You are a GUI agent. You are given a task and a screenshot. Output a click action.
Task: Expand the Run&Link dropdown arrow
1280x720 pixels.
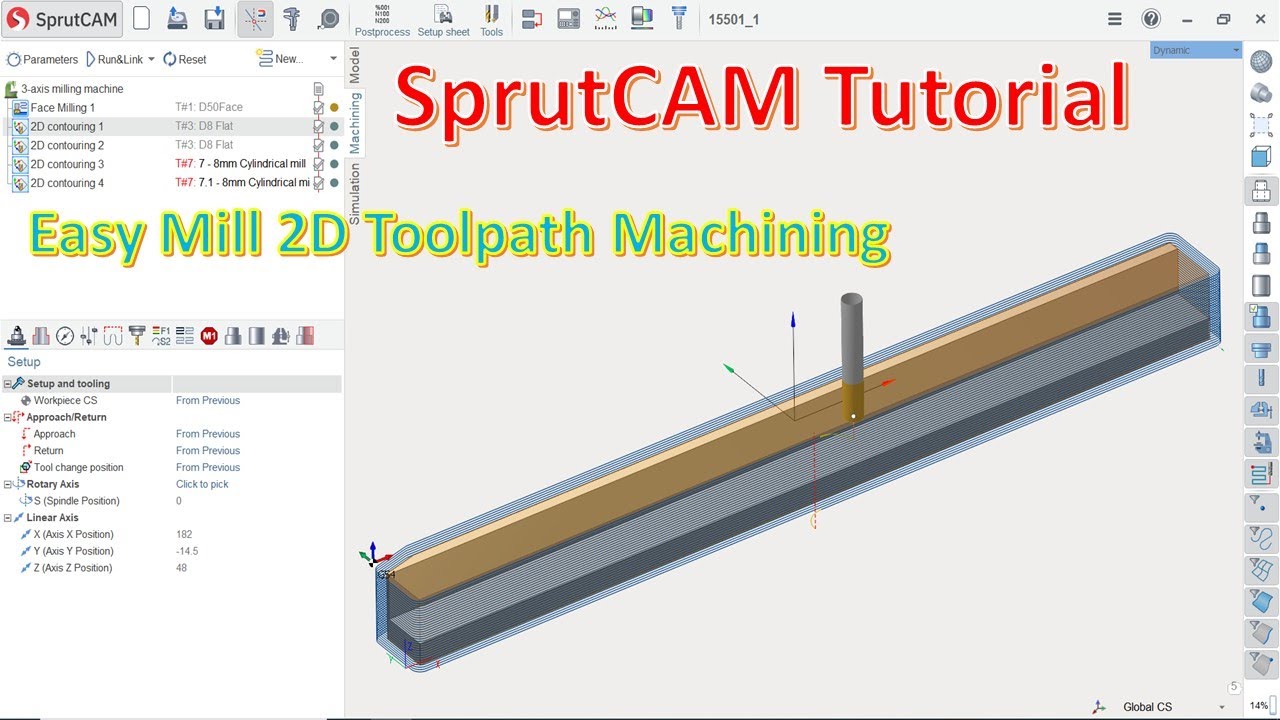[151, 59]
